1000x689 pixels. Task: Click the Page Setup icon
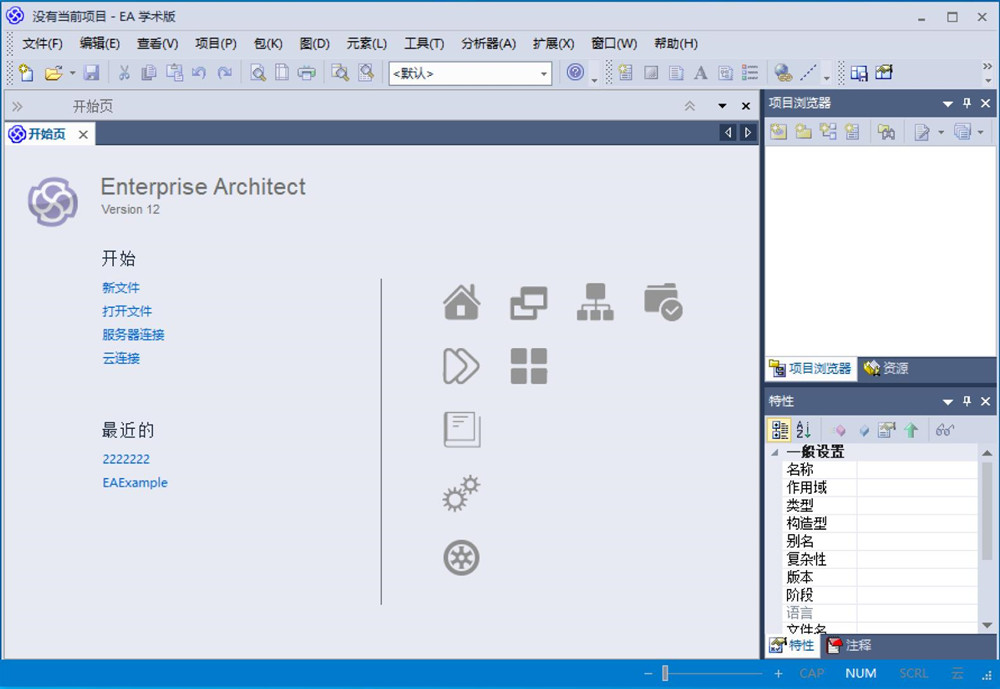(282, 73)
